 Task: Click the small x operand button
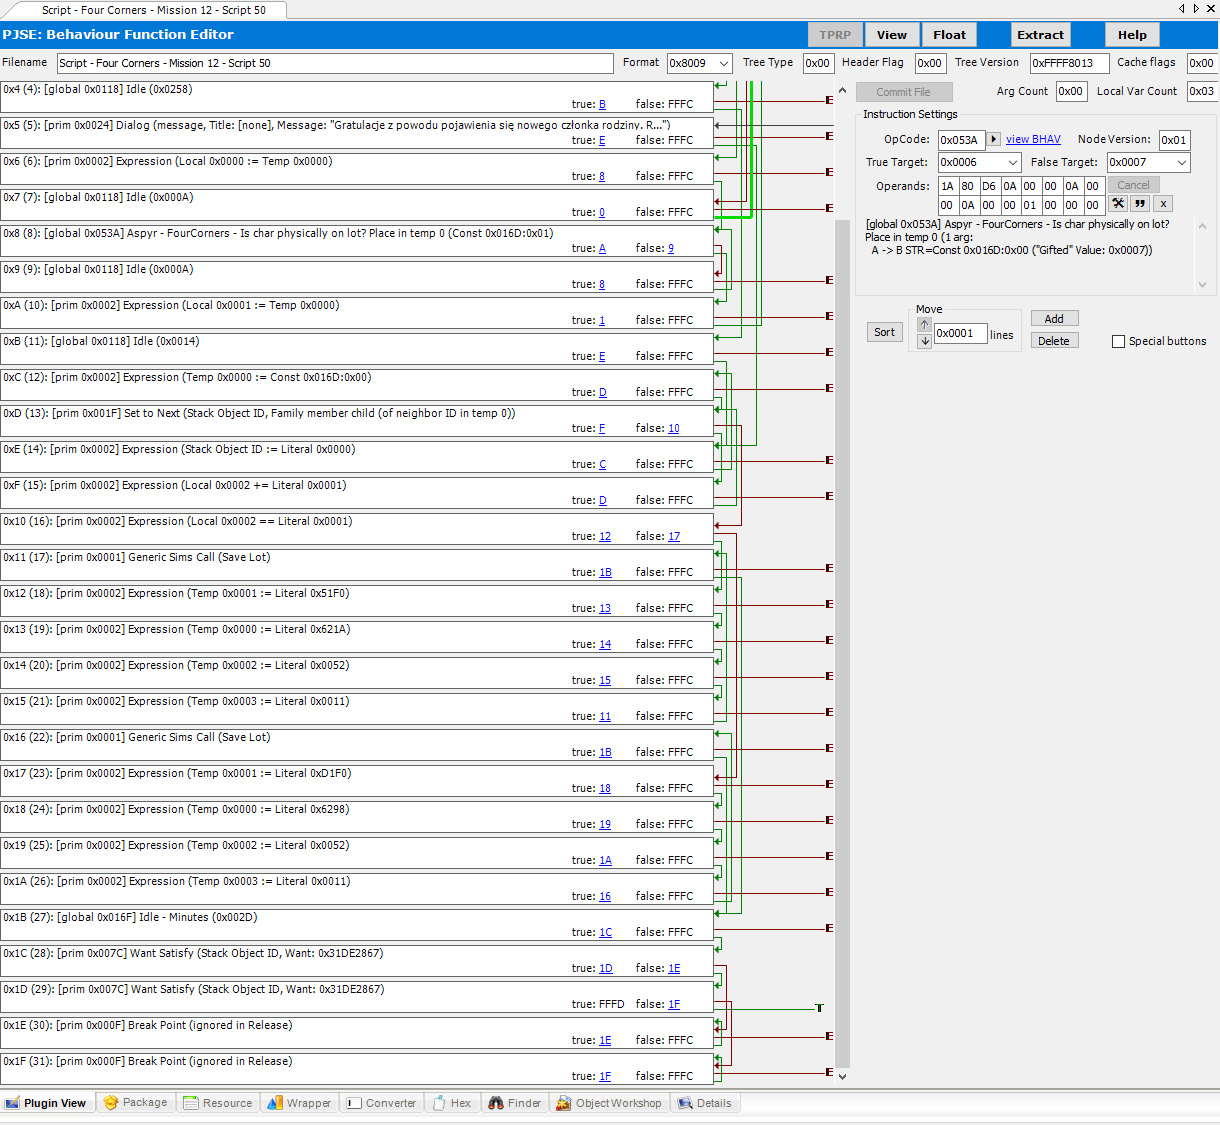pyautogui.click(x=1163, y=204)
